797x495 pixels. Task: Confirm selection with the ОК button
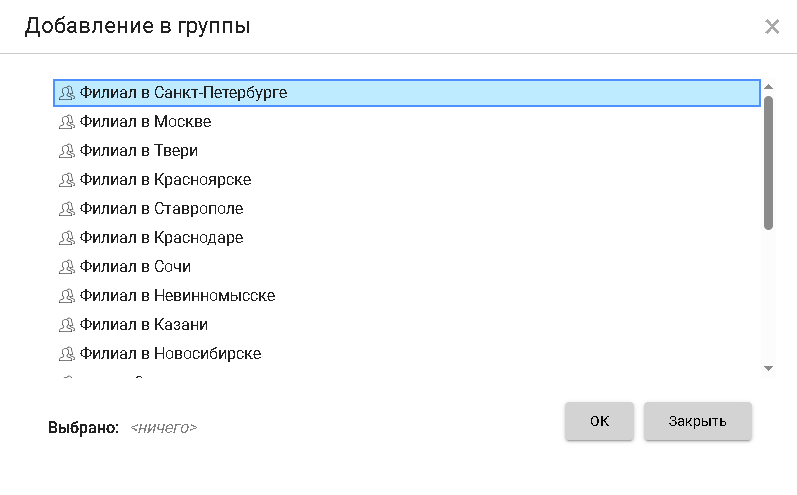click(599, 421)
